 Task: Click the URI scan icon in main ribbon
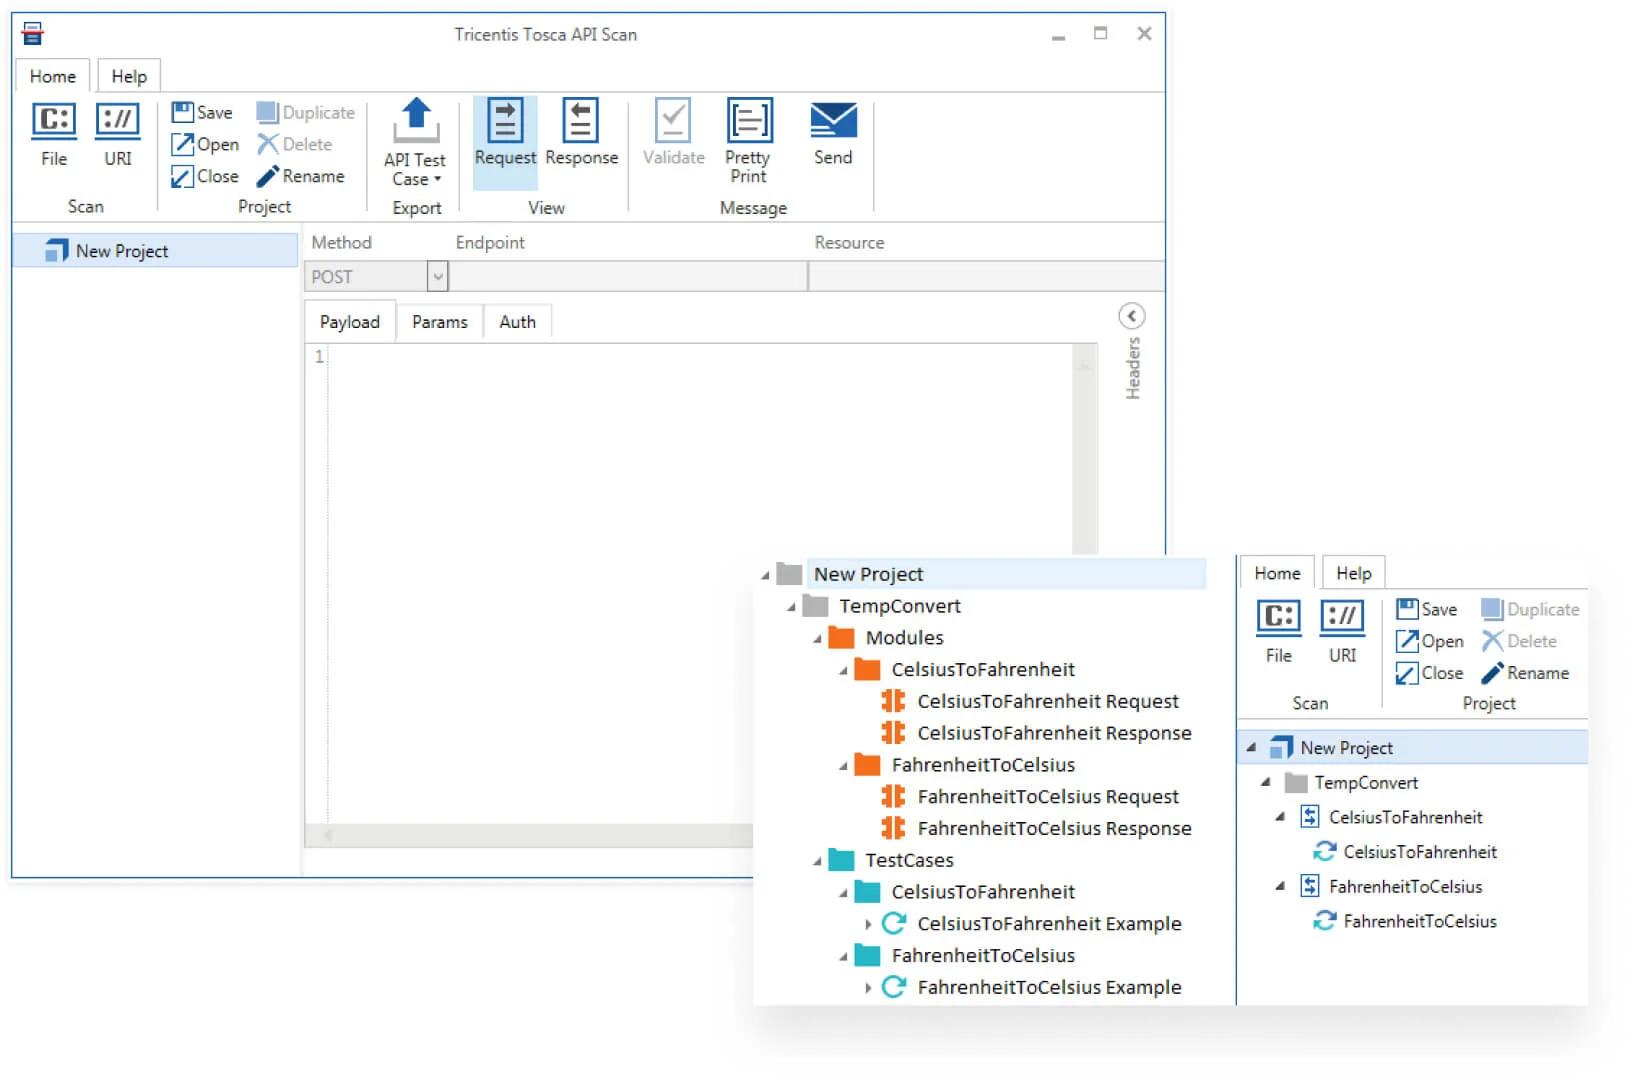117,122
